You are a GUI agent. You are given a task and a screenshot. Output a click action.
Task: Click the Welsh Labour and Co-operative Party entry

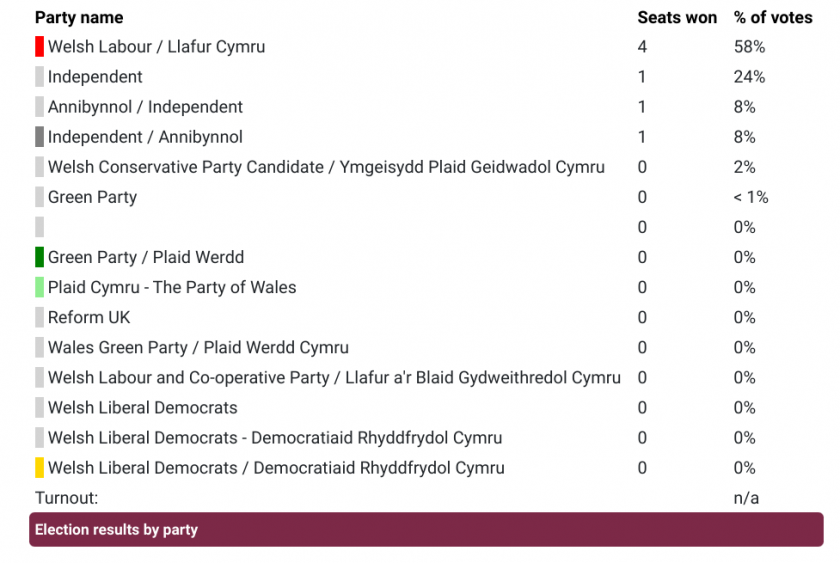[334, 378]
